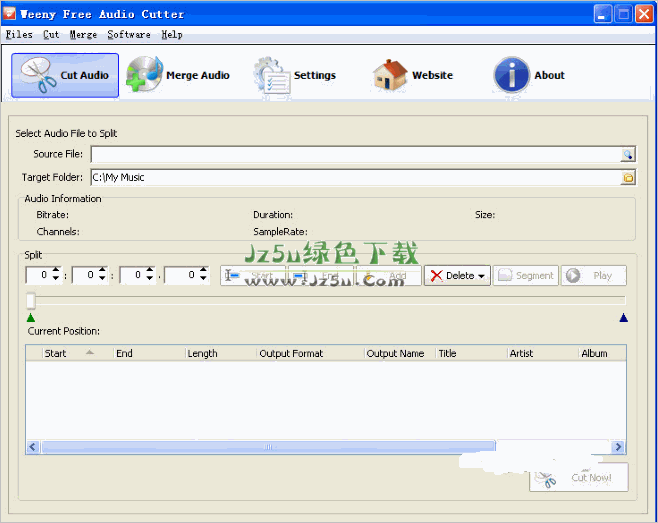
Task: Click the position slider thumb
Action: click(31, 301)
